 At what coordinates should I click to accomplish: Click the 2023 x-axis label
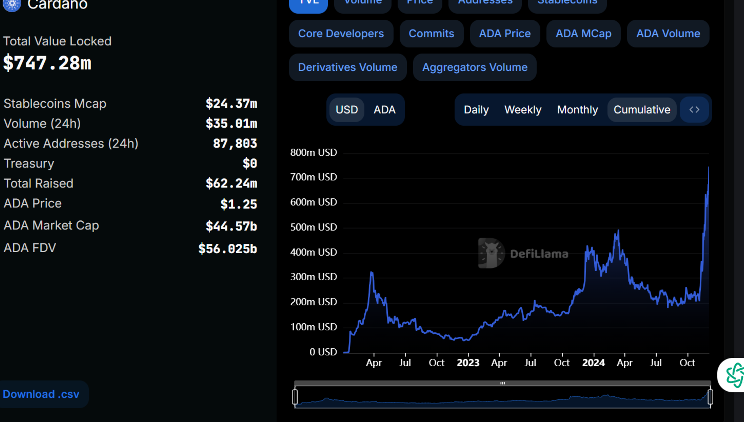pyautogui.click(x=468, y=363)
